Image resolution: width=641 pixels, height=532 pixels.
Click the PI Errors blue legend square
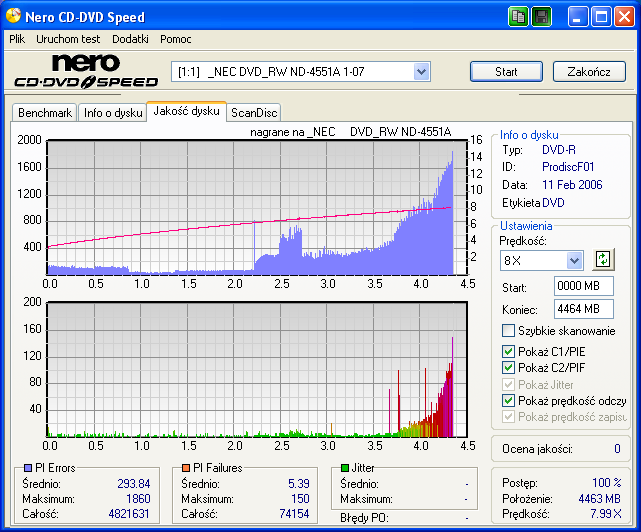tap(28, 468)
